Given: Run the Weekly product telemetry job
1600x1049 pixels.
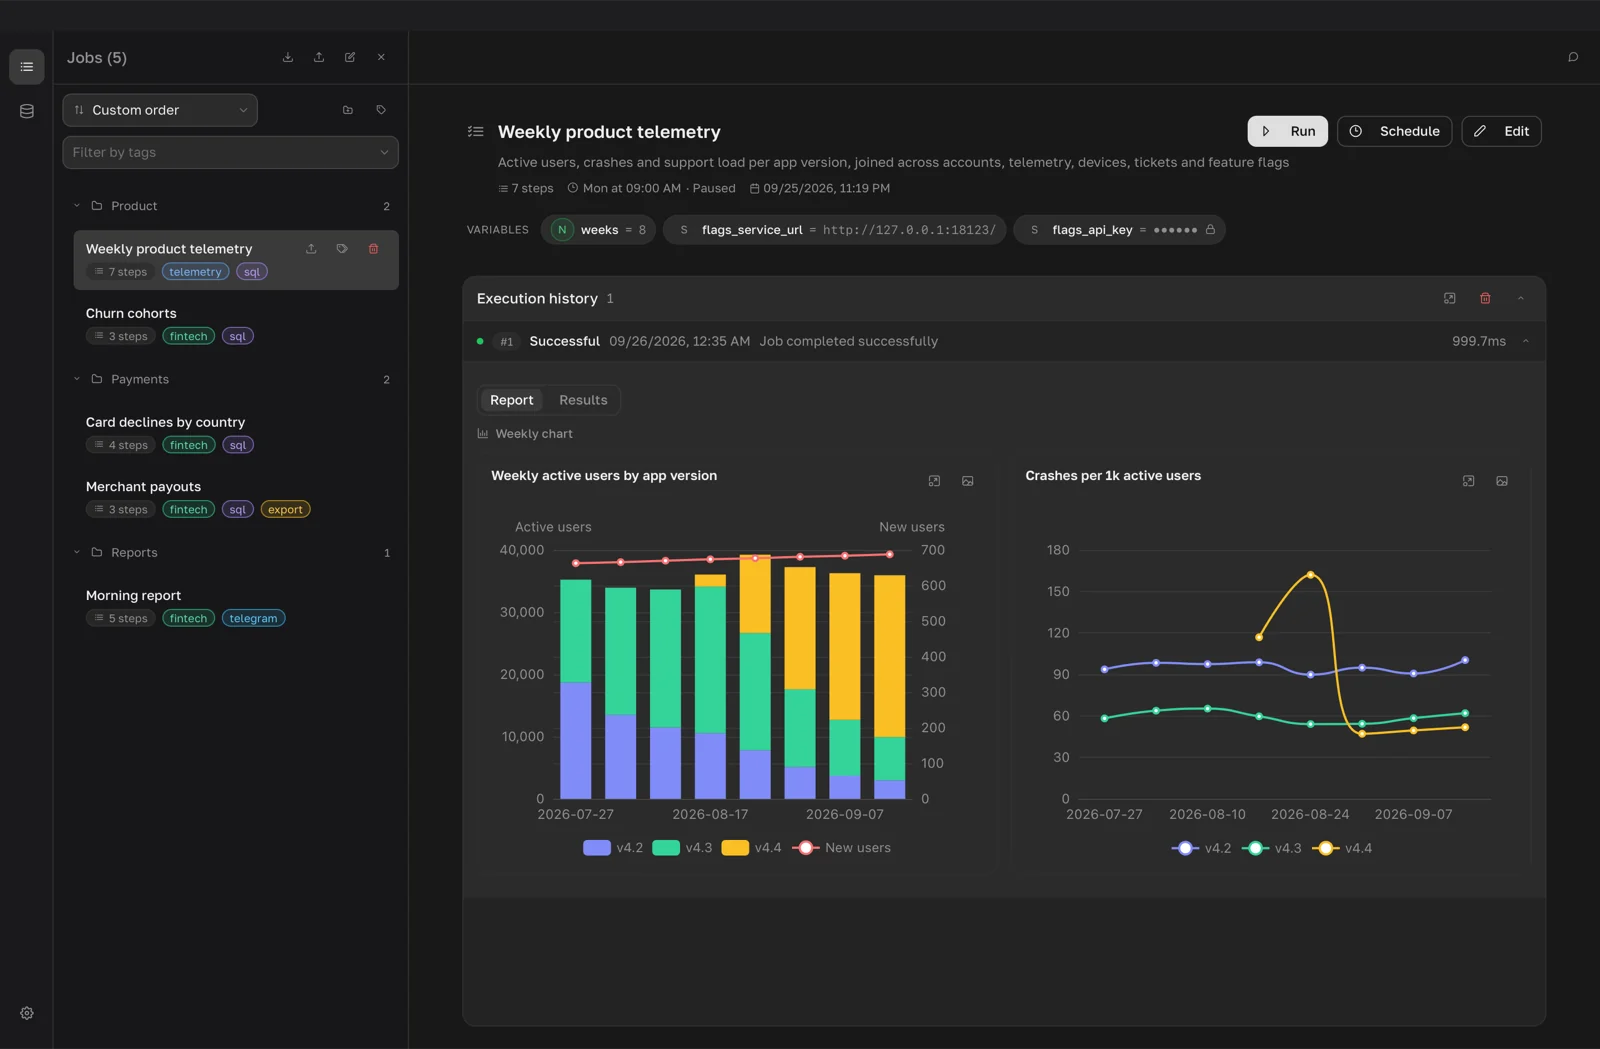Looking at the screenshot, I should tap(1288, 131).
